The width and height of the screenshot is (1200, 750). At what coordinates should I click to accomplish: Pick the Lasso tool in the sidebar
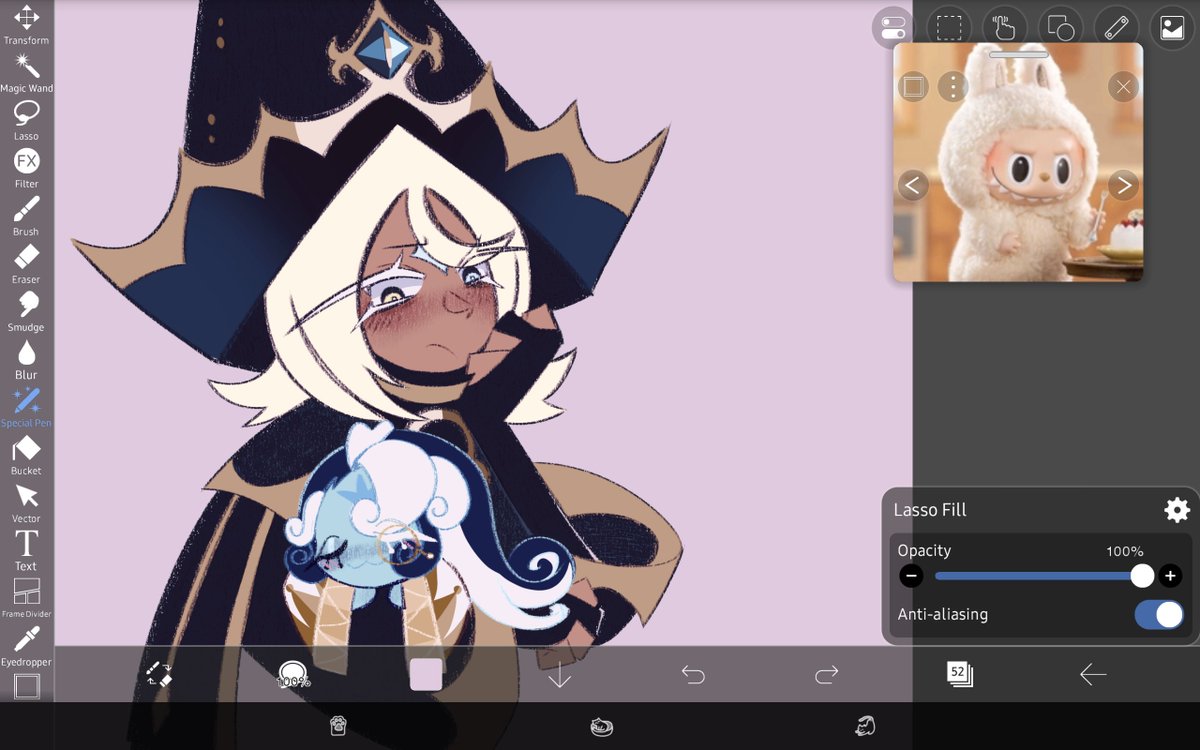(x=26, y=121)
